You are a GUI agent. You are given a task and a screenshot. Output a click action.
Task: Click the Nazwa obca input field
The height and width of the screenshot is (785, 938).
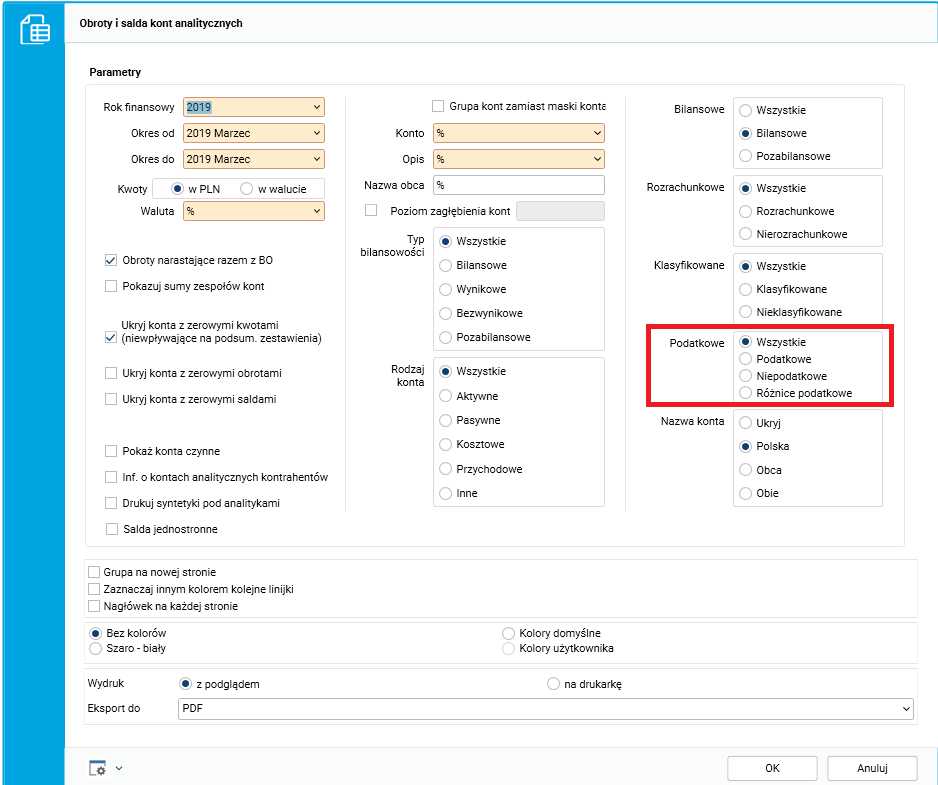coord(519,185)
